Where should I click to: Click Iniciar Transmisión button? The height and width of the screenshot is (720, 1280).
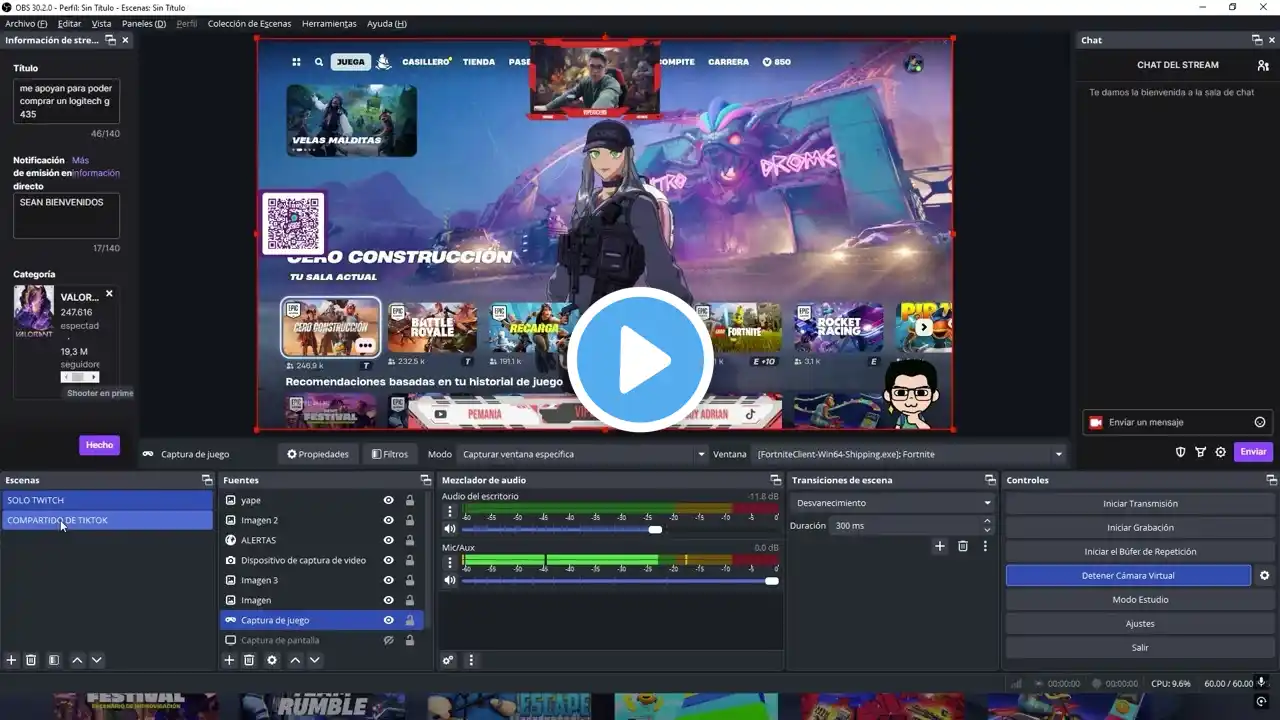pyautogui.click(x=1140, y=504)
